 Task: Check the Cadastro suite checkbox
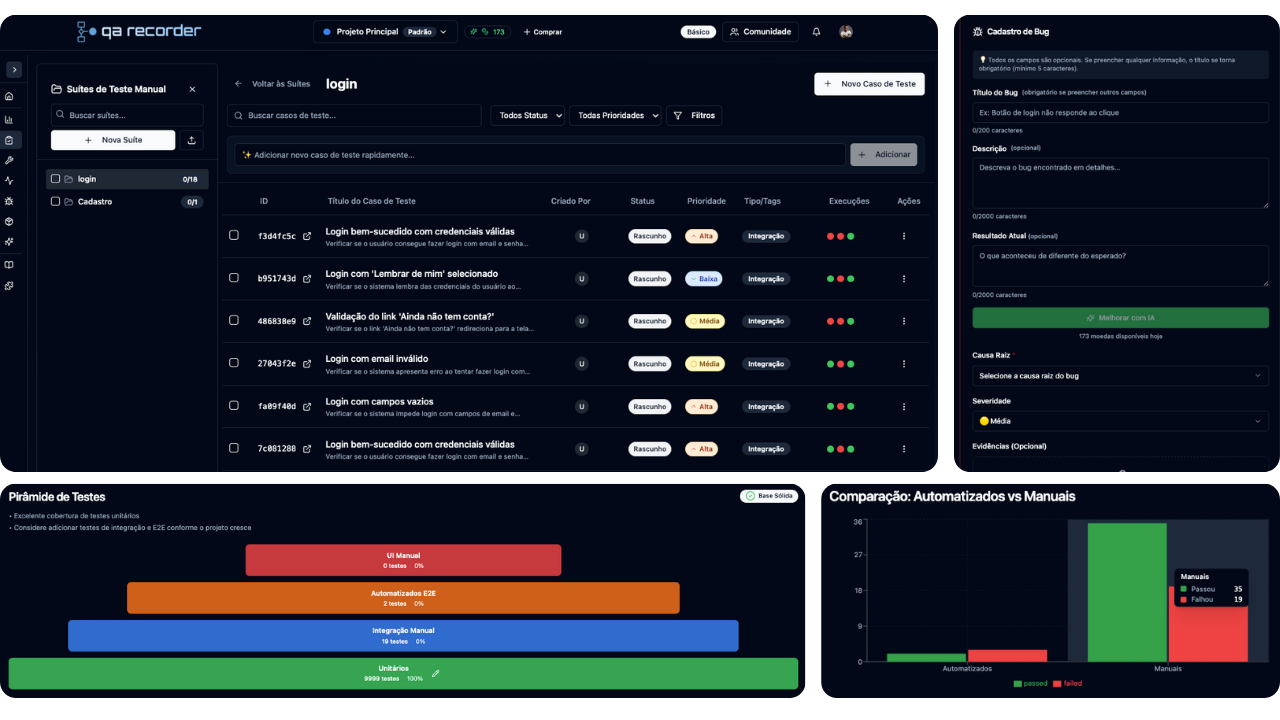(x=56, y=201)
